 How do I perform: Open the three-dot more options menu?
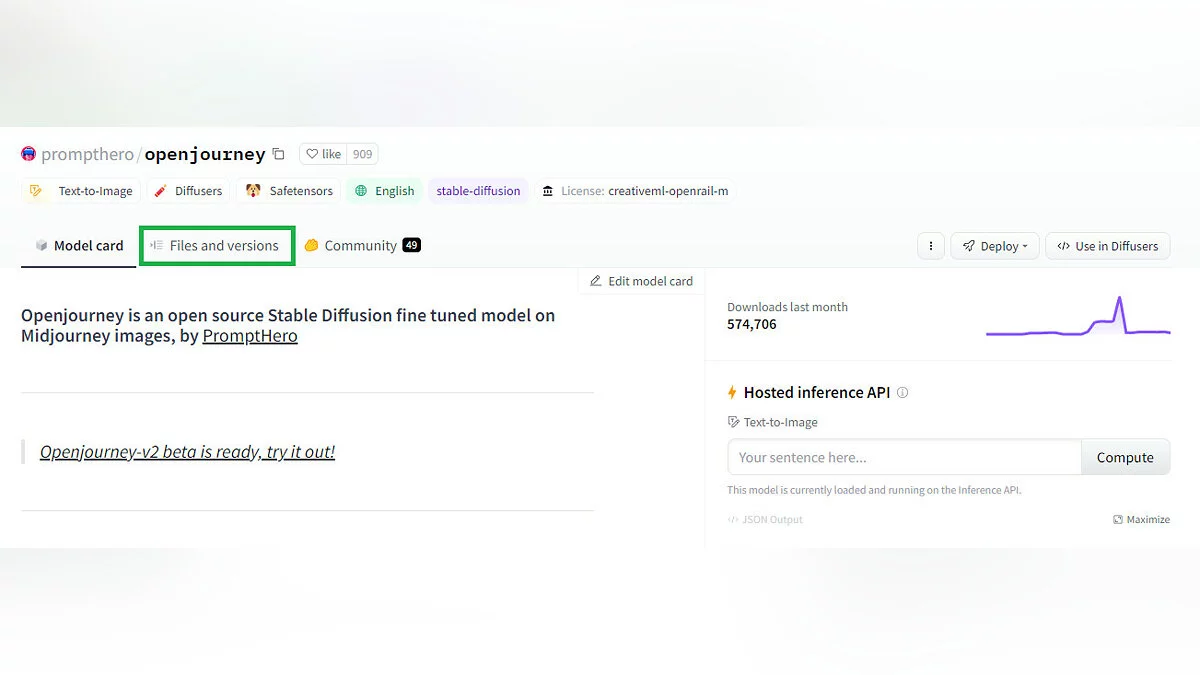coord(930,246)
